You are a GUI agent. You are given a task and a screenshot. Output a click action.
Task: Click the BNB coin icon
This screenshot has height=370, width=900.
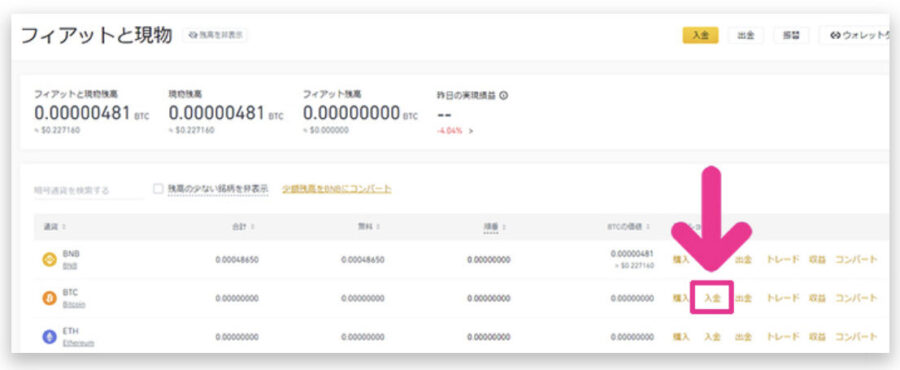50,260
